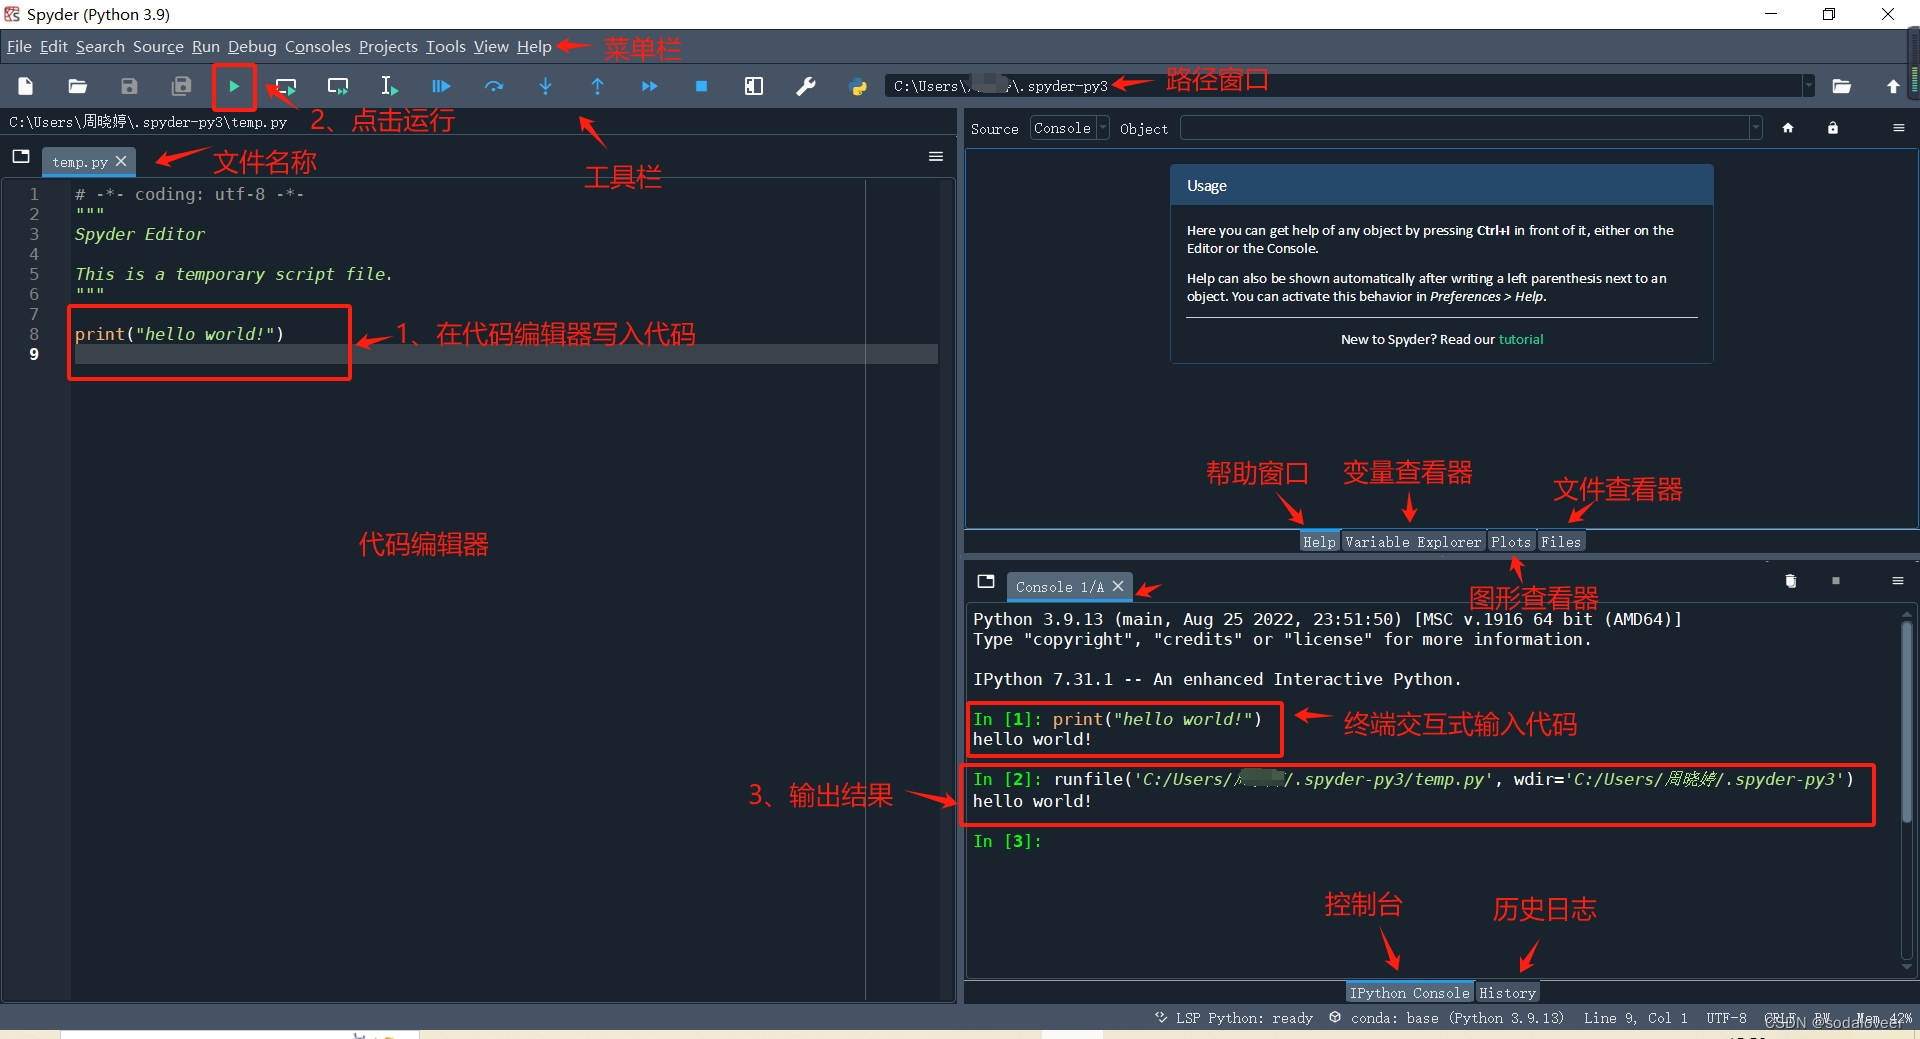Screen dimensions: 1920x1039
Task: Click the conda: base (Python 3.9.13) status
Action: point(1447,1018)
